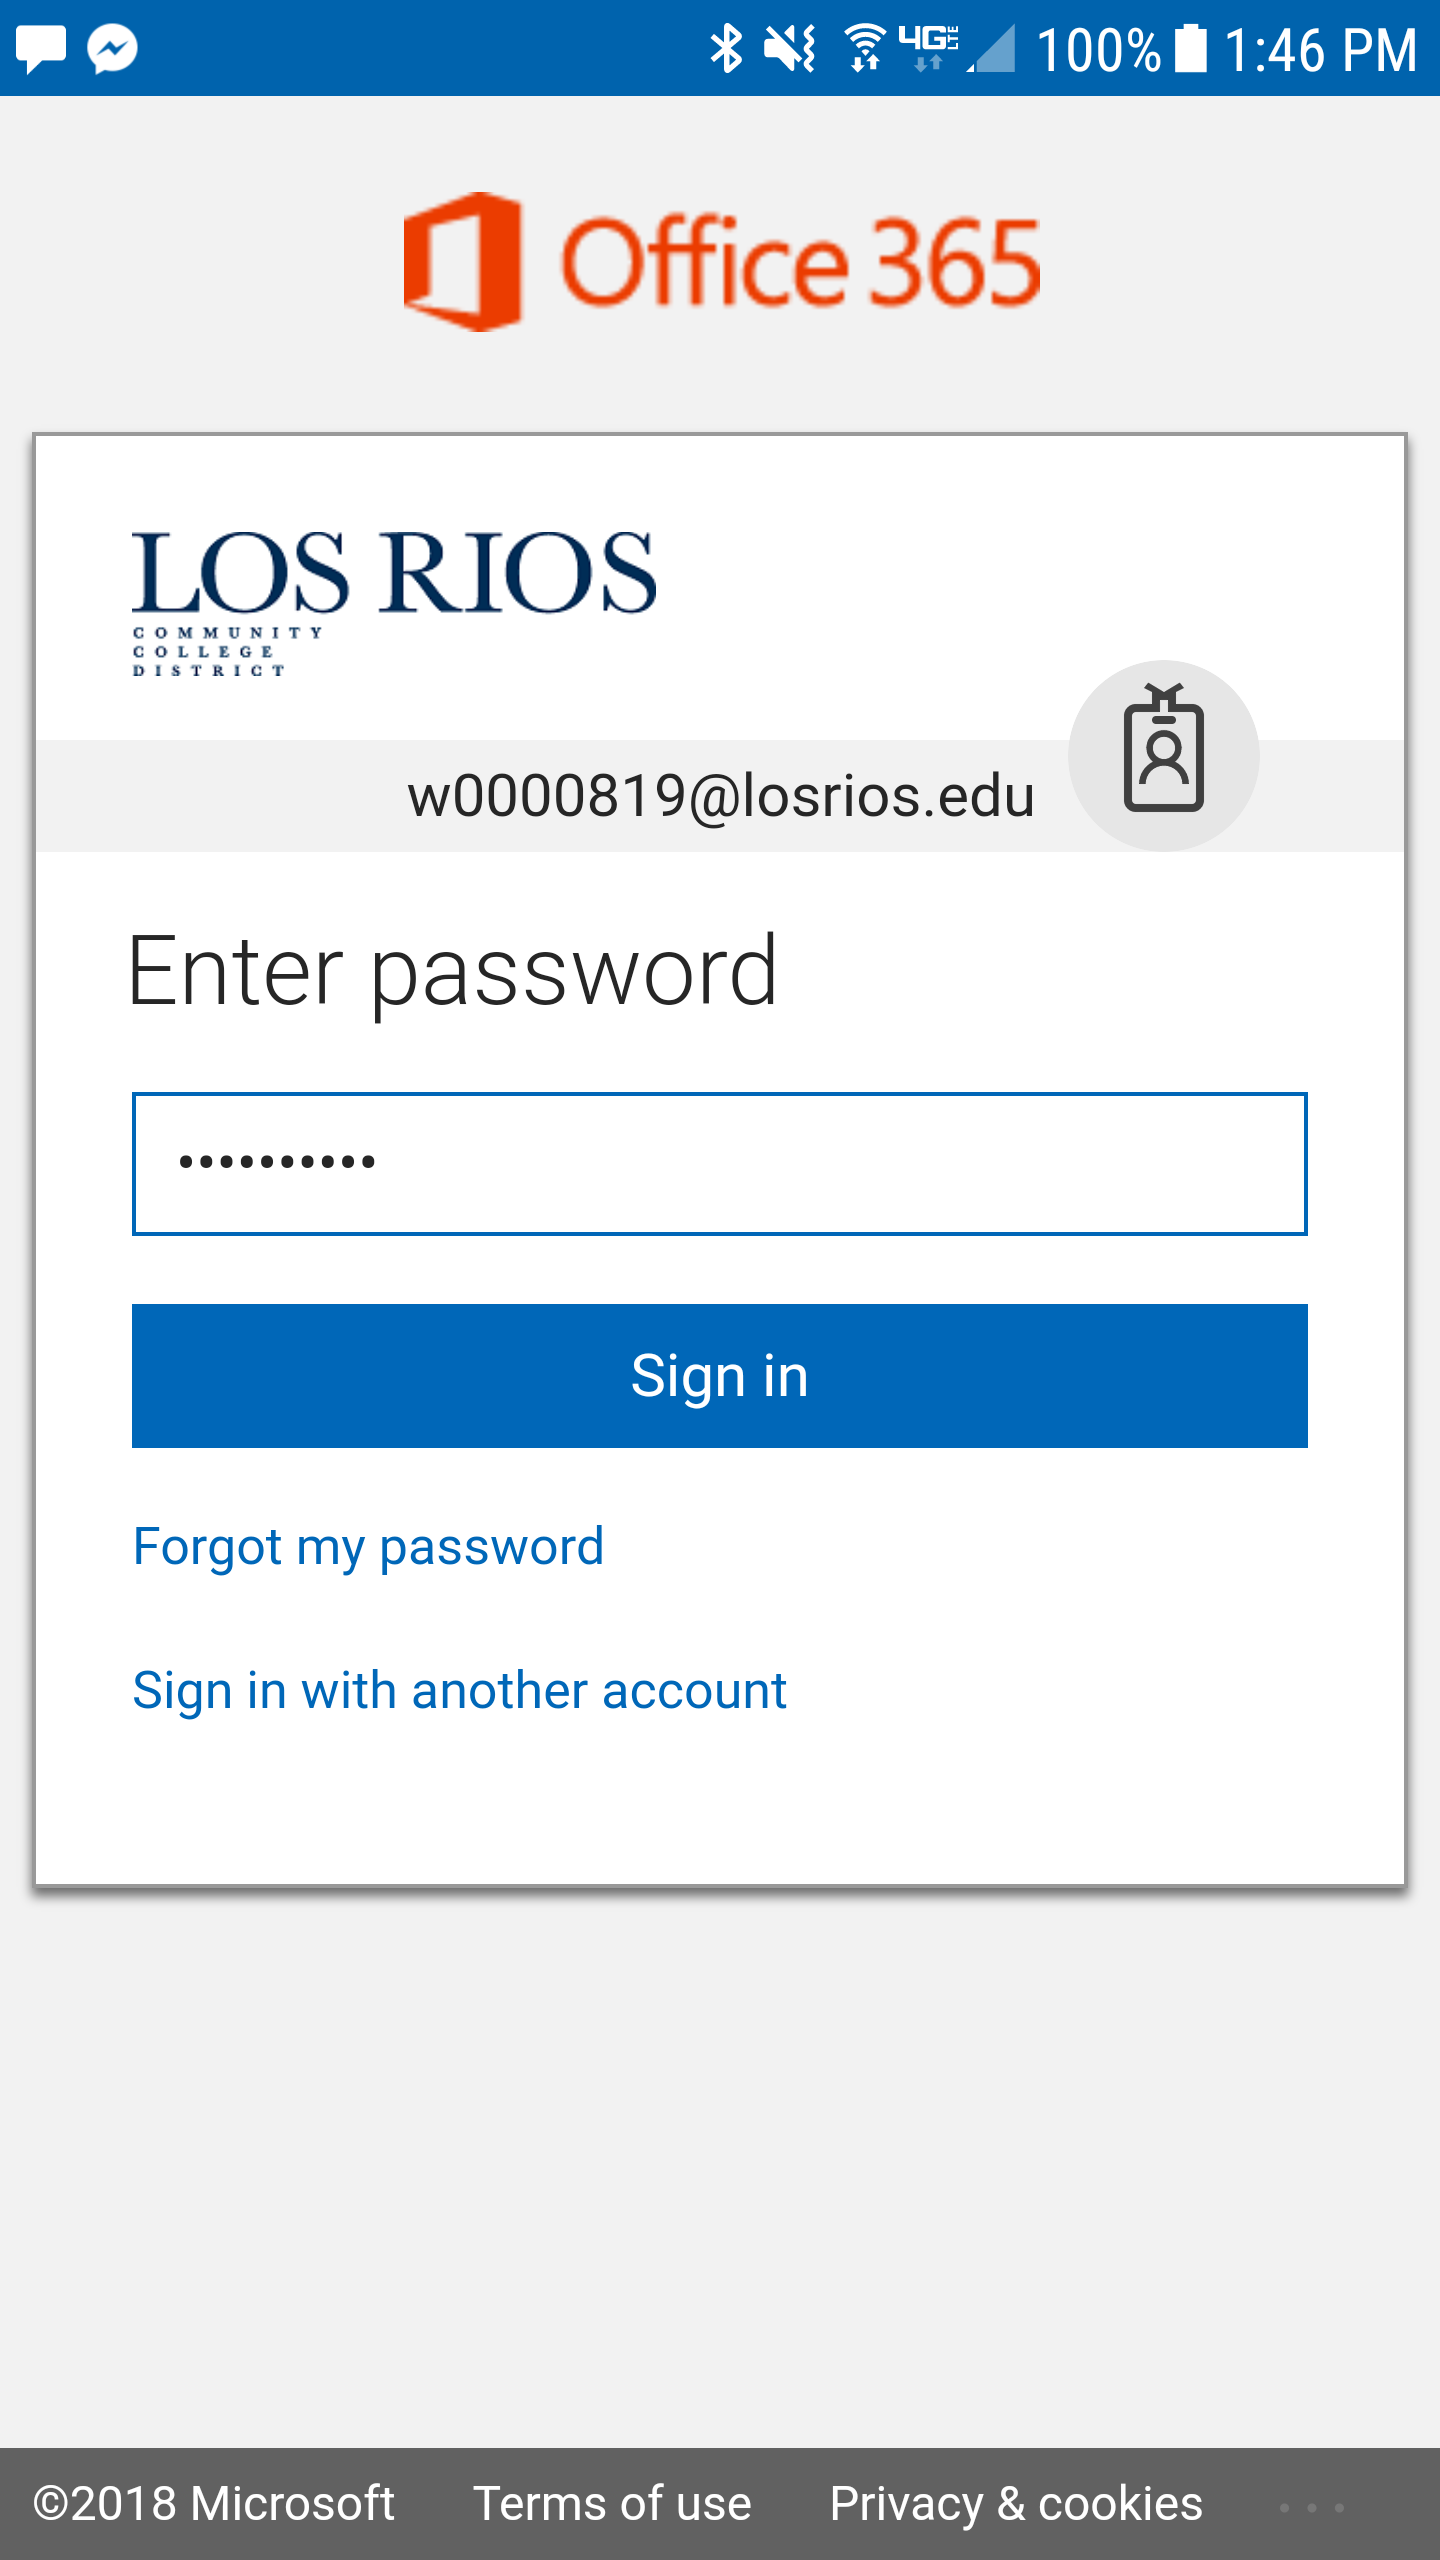The width and height of the screenshot is (1440, 2560).
Task: Expand the footer three-dots more options
Action: pos(1312,2507)
